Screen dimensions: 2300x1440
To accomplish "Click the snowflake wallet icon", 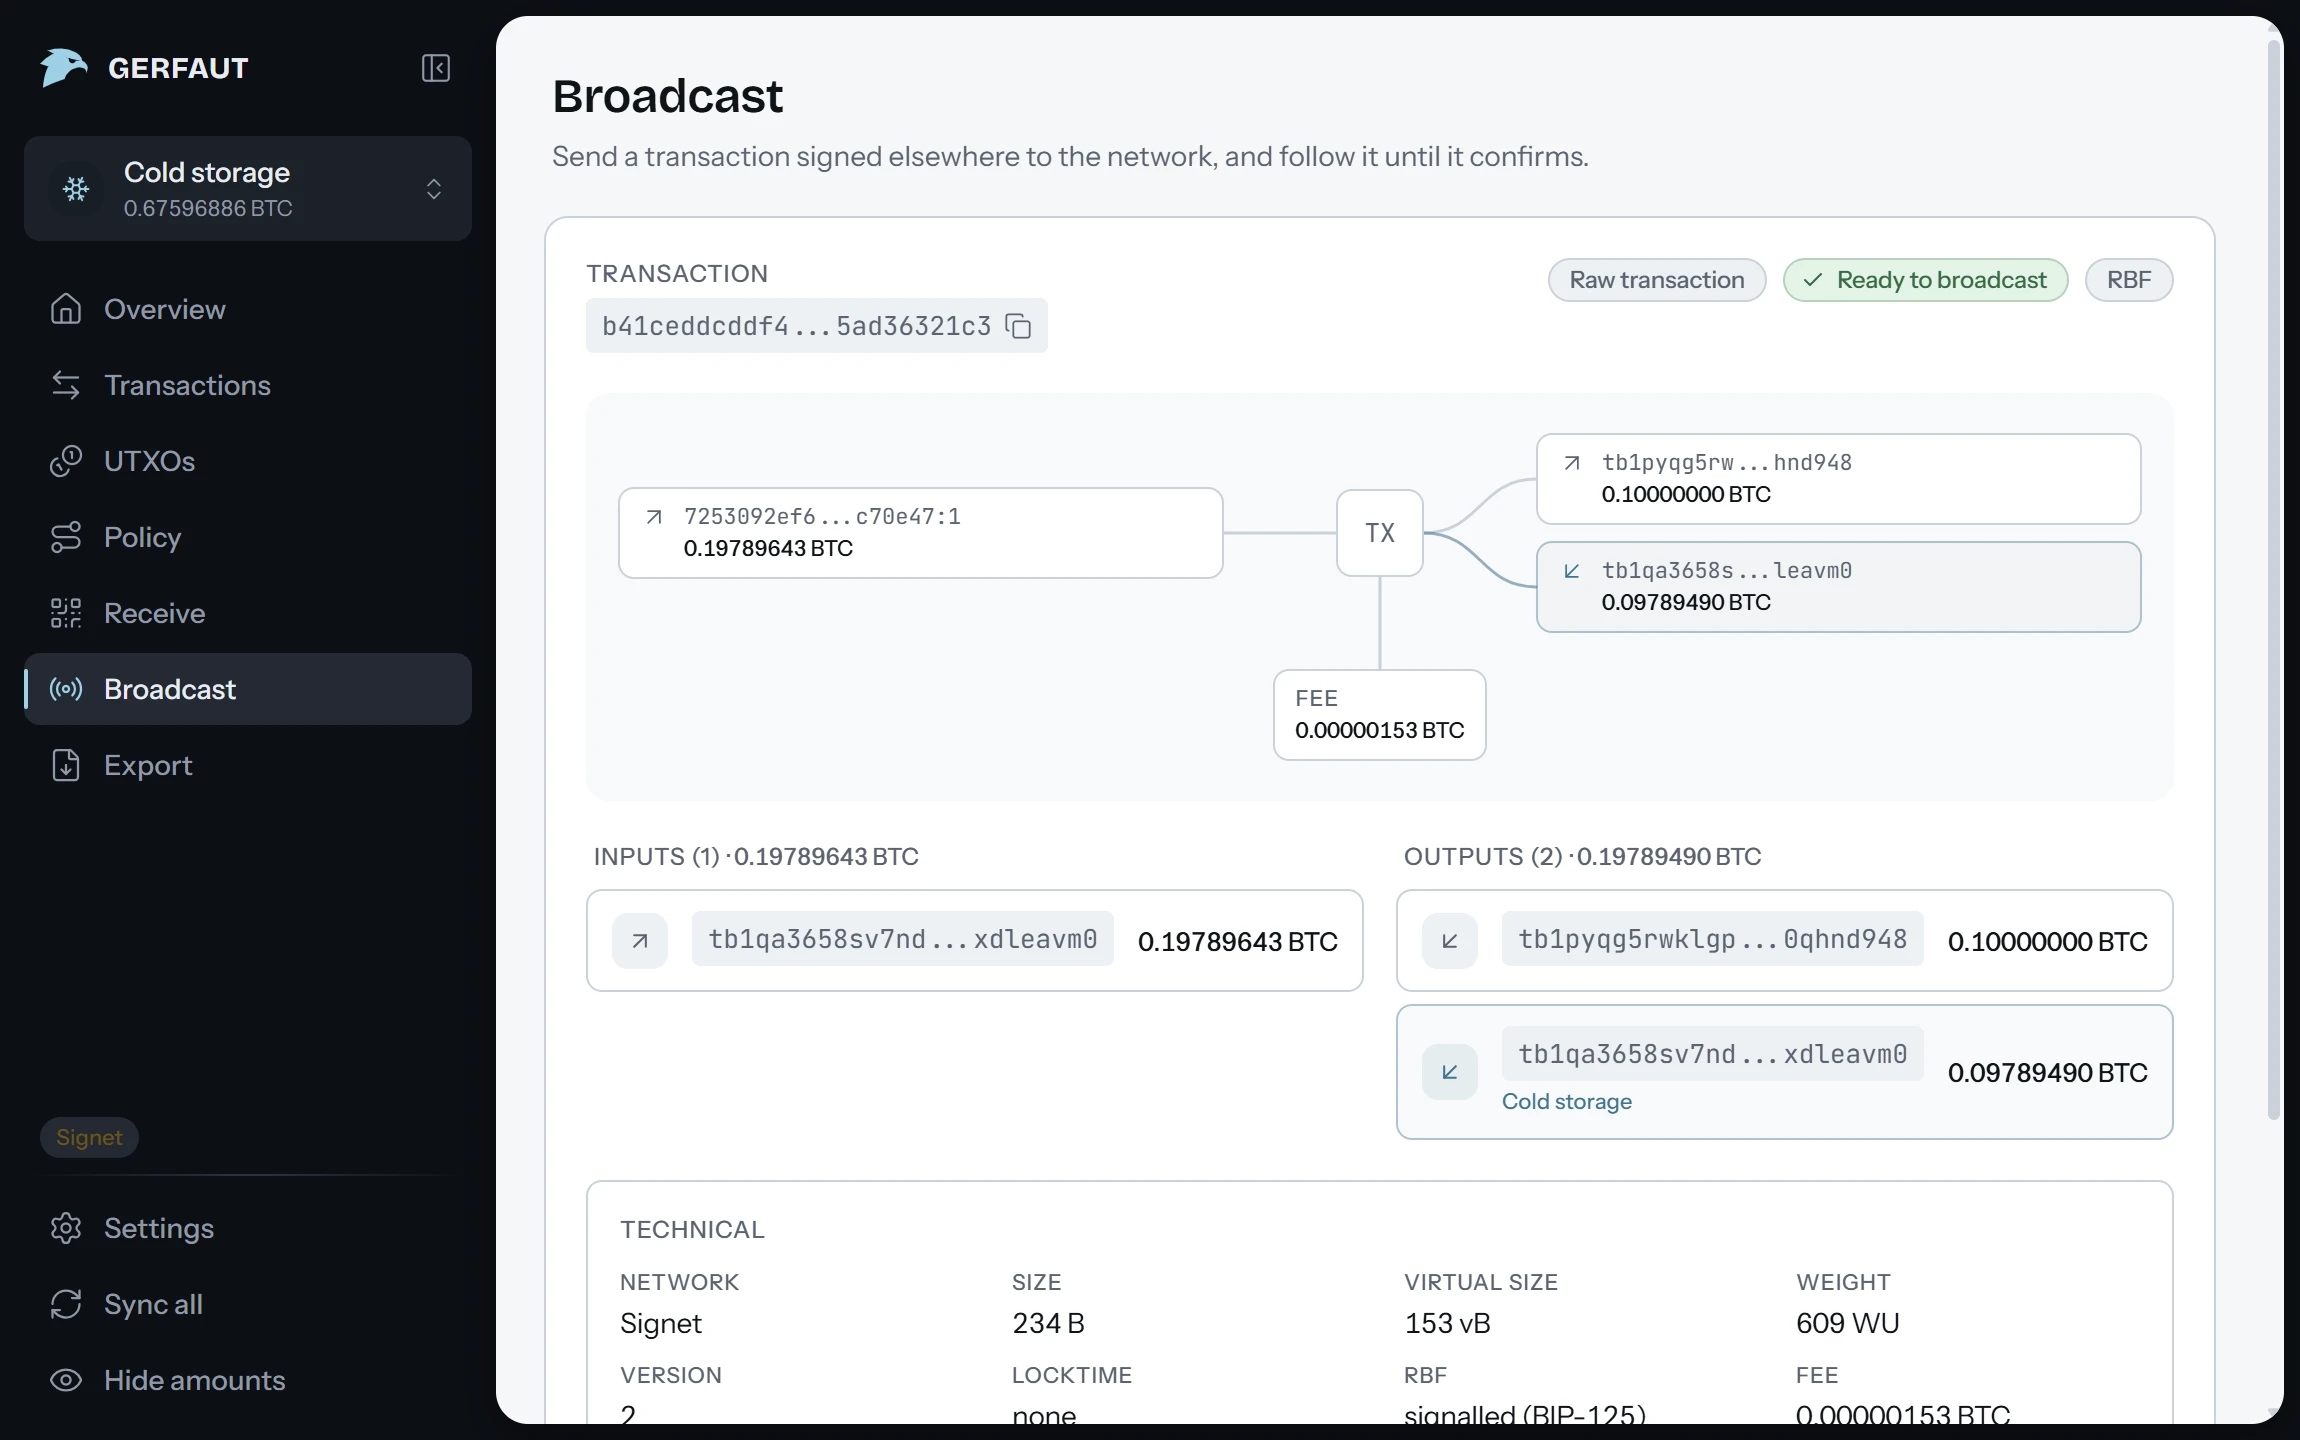I will [76, 189].
